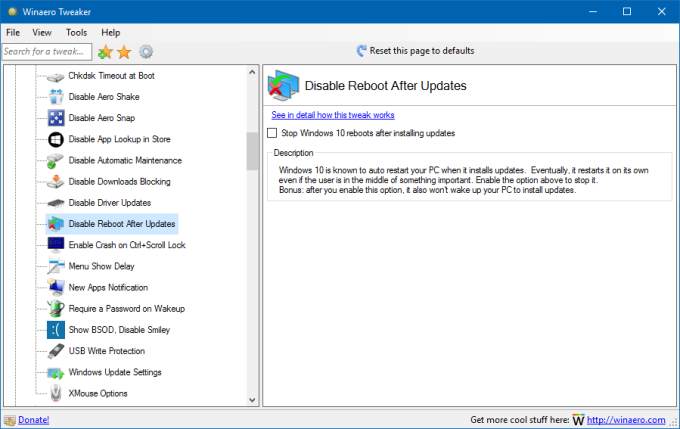Open the View menu
680x429 pixels.
pyautogui.click(x=42, y=33)
